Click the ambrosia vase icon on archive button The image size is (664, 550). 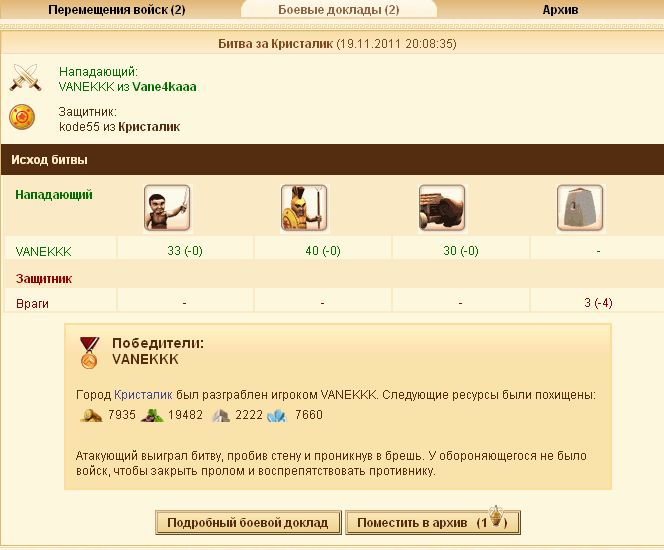496,516
